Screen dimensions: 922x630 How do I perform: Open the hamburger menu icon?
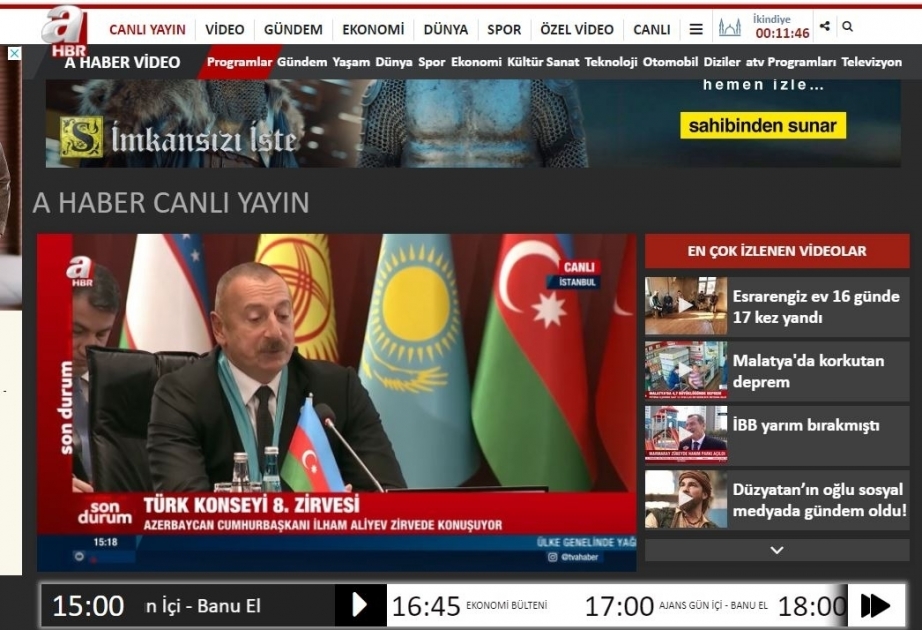[696, 29]
